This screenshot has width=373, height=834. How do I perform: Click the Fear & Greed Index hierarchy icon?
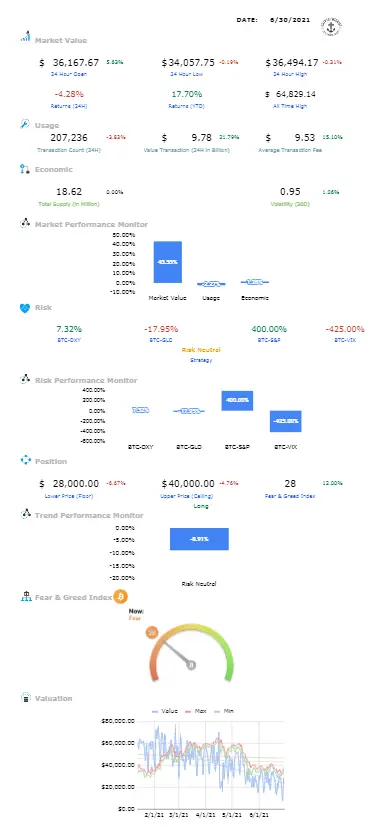point(26,597)
